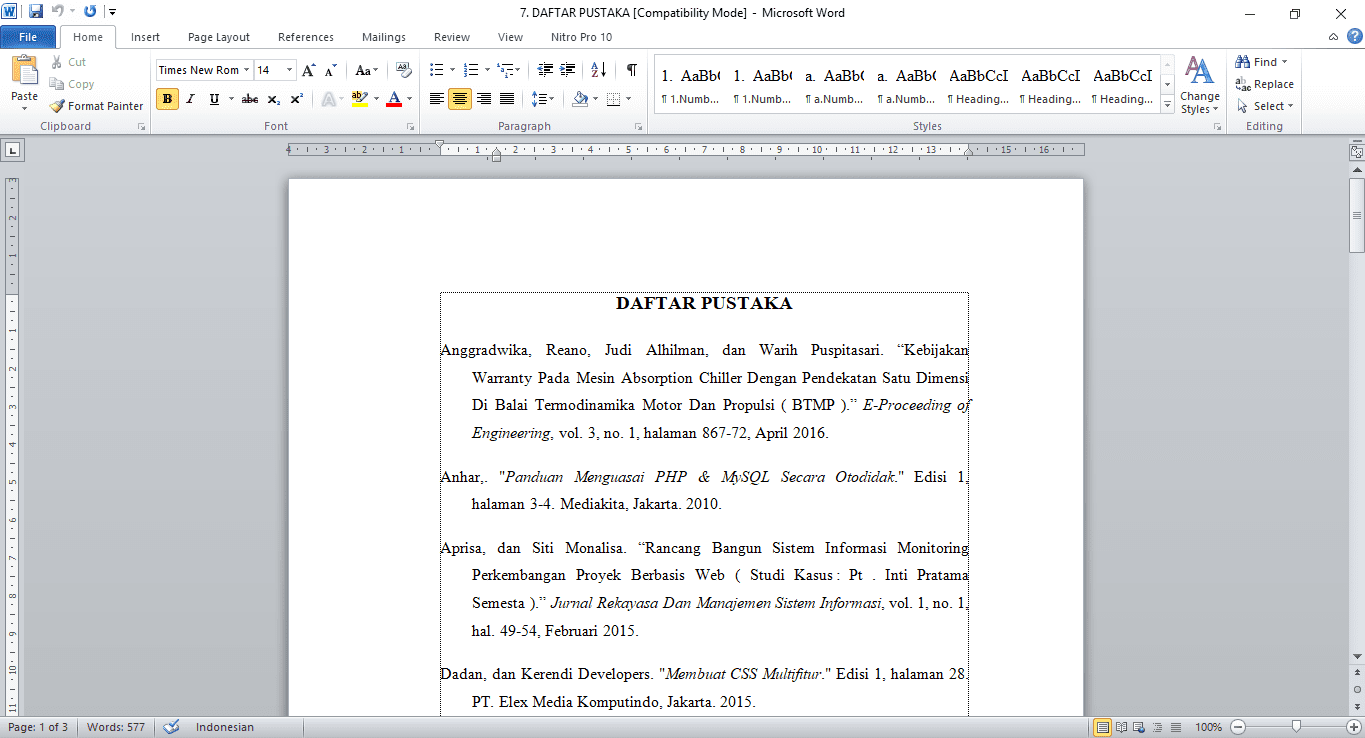Open the Font Color red swatch
1365x738 pixels.
pos(393,99)
